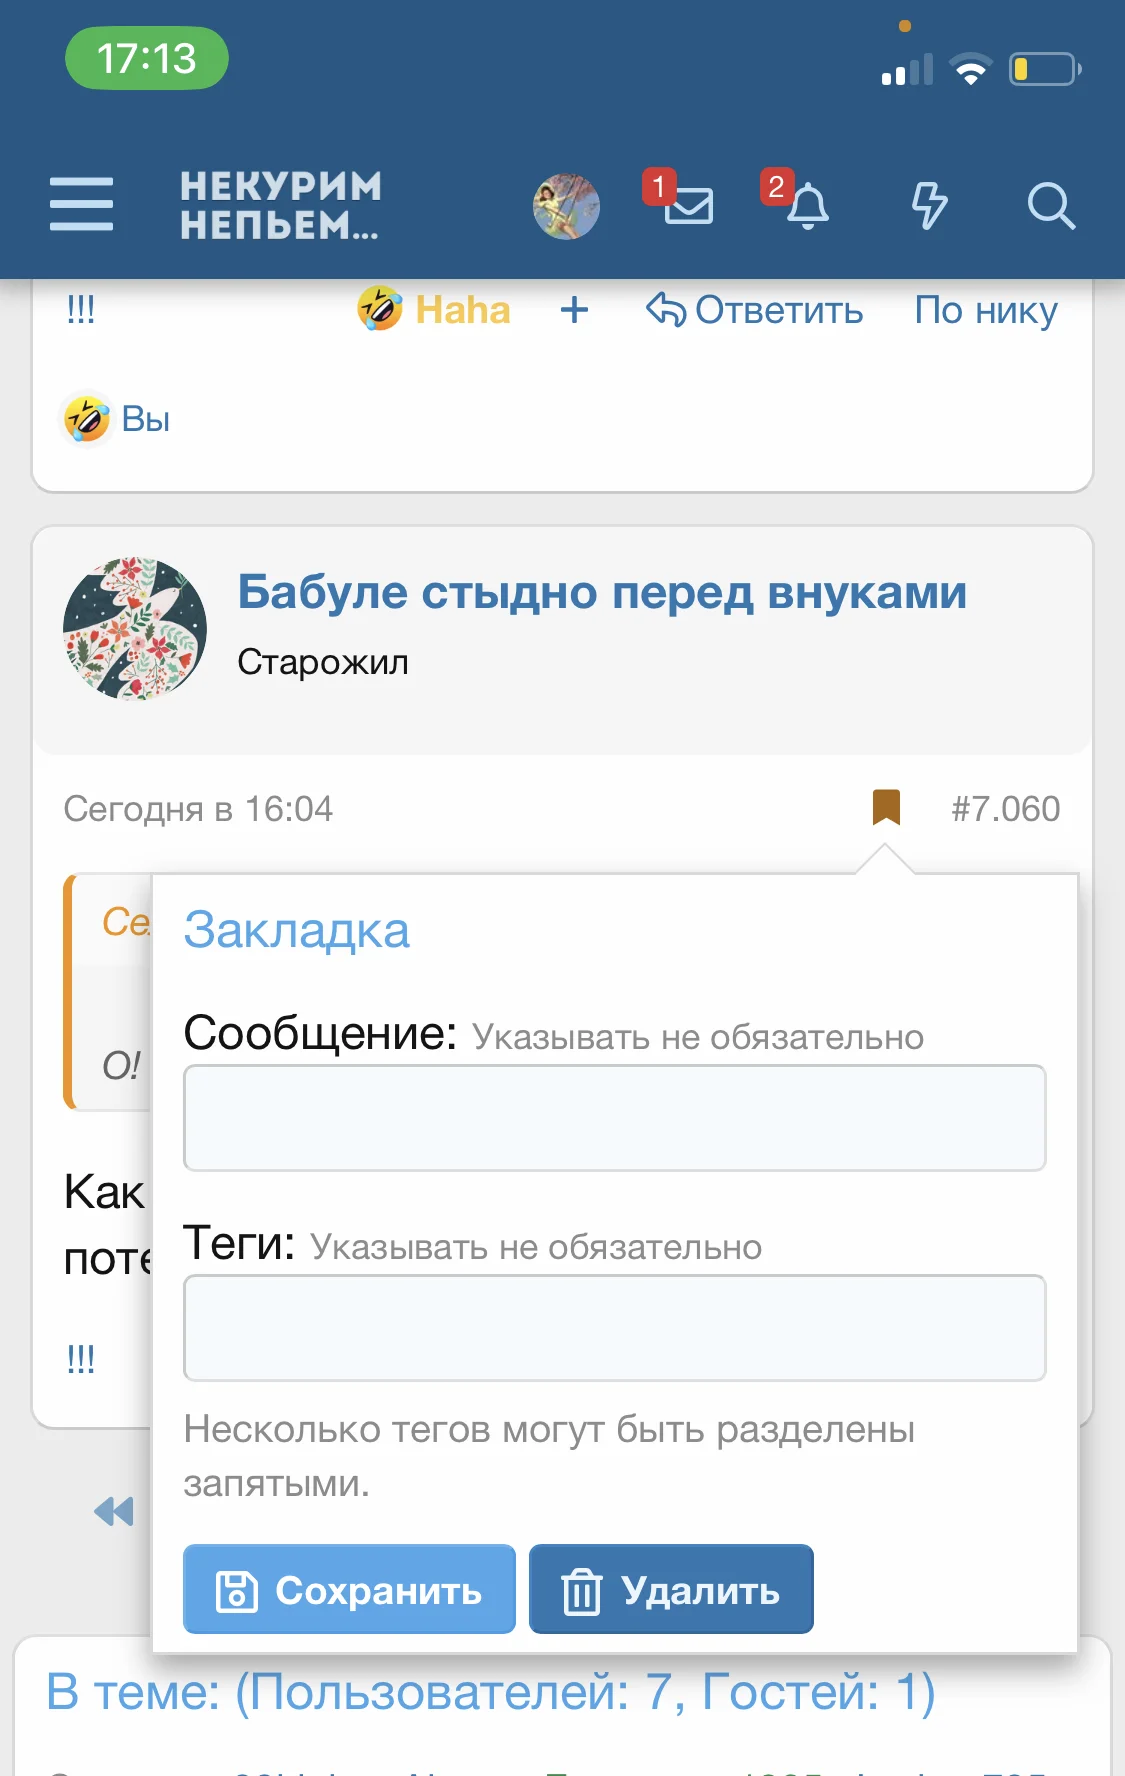Viewport: 1125px width, 1776px height.
Task: Open the thread title Бабуле стыдно перед внуками
Action: coord(602,591)
